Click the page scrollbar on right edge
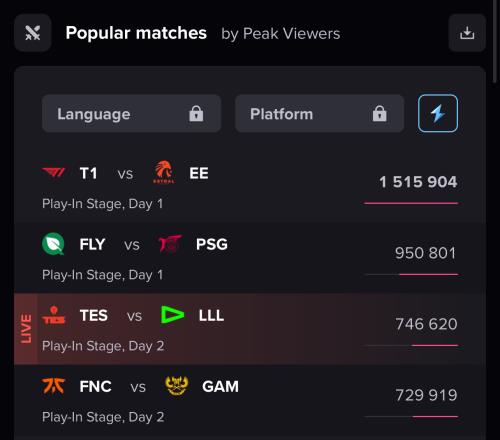The width and height of the screenshot is (500, 440). (495, 41)
